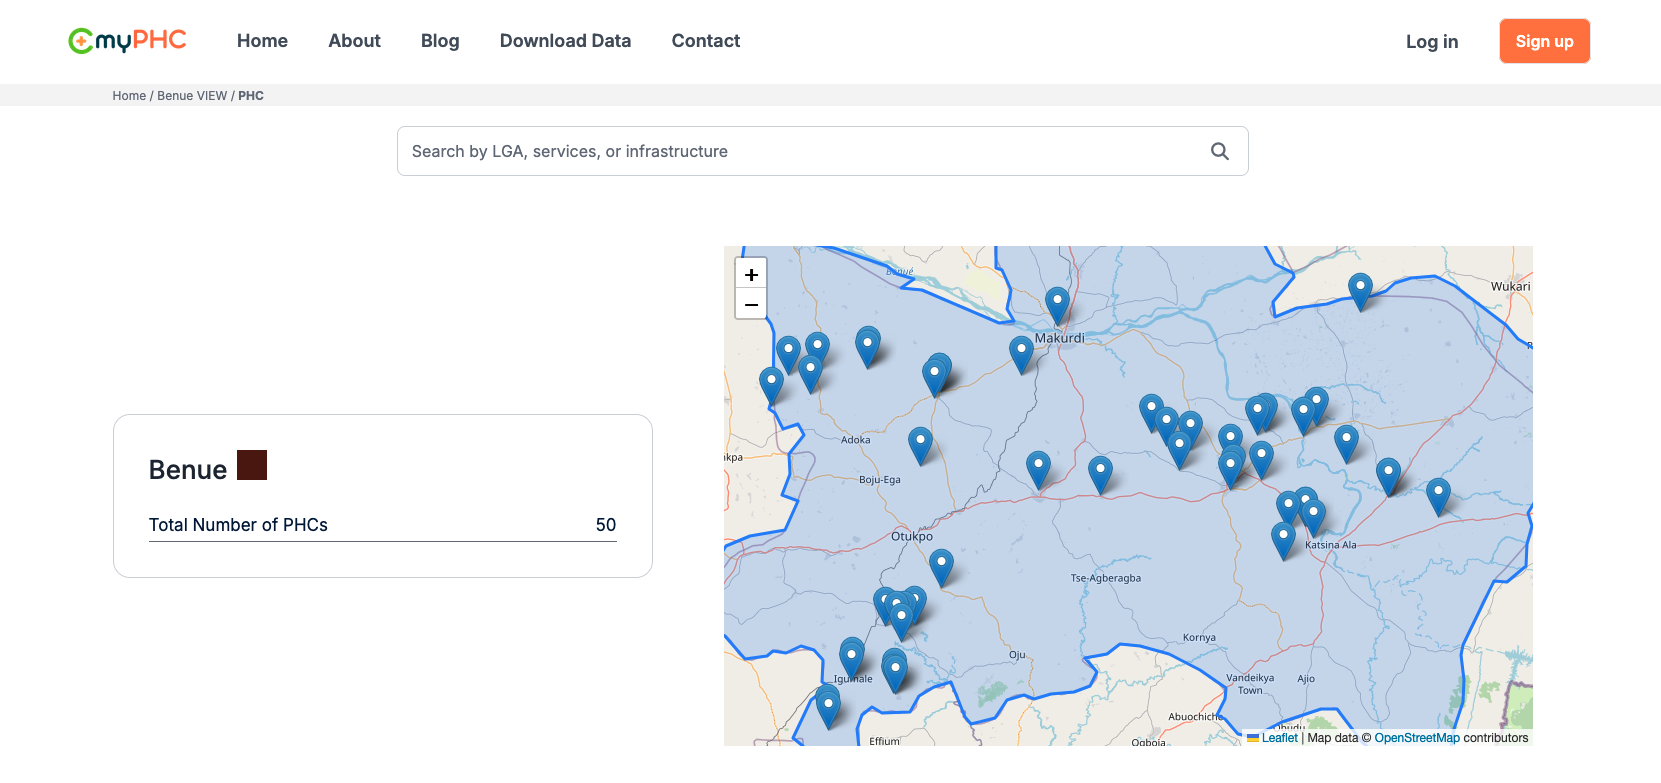This screenshot has width=1661, height=783.
Task: Select the map pin above Makurdi
Action: (1057, 302)
